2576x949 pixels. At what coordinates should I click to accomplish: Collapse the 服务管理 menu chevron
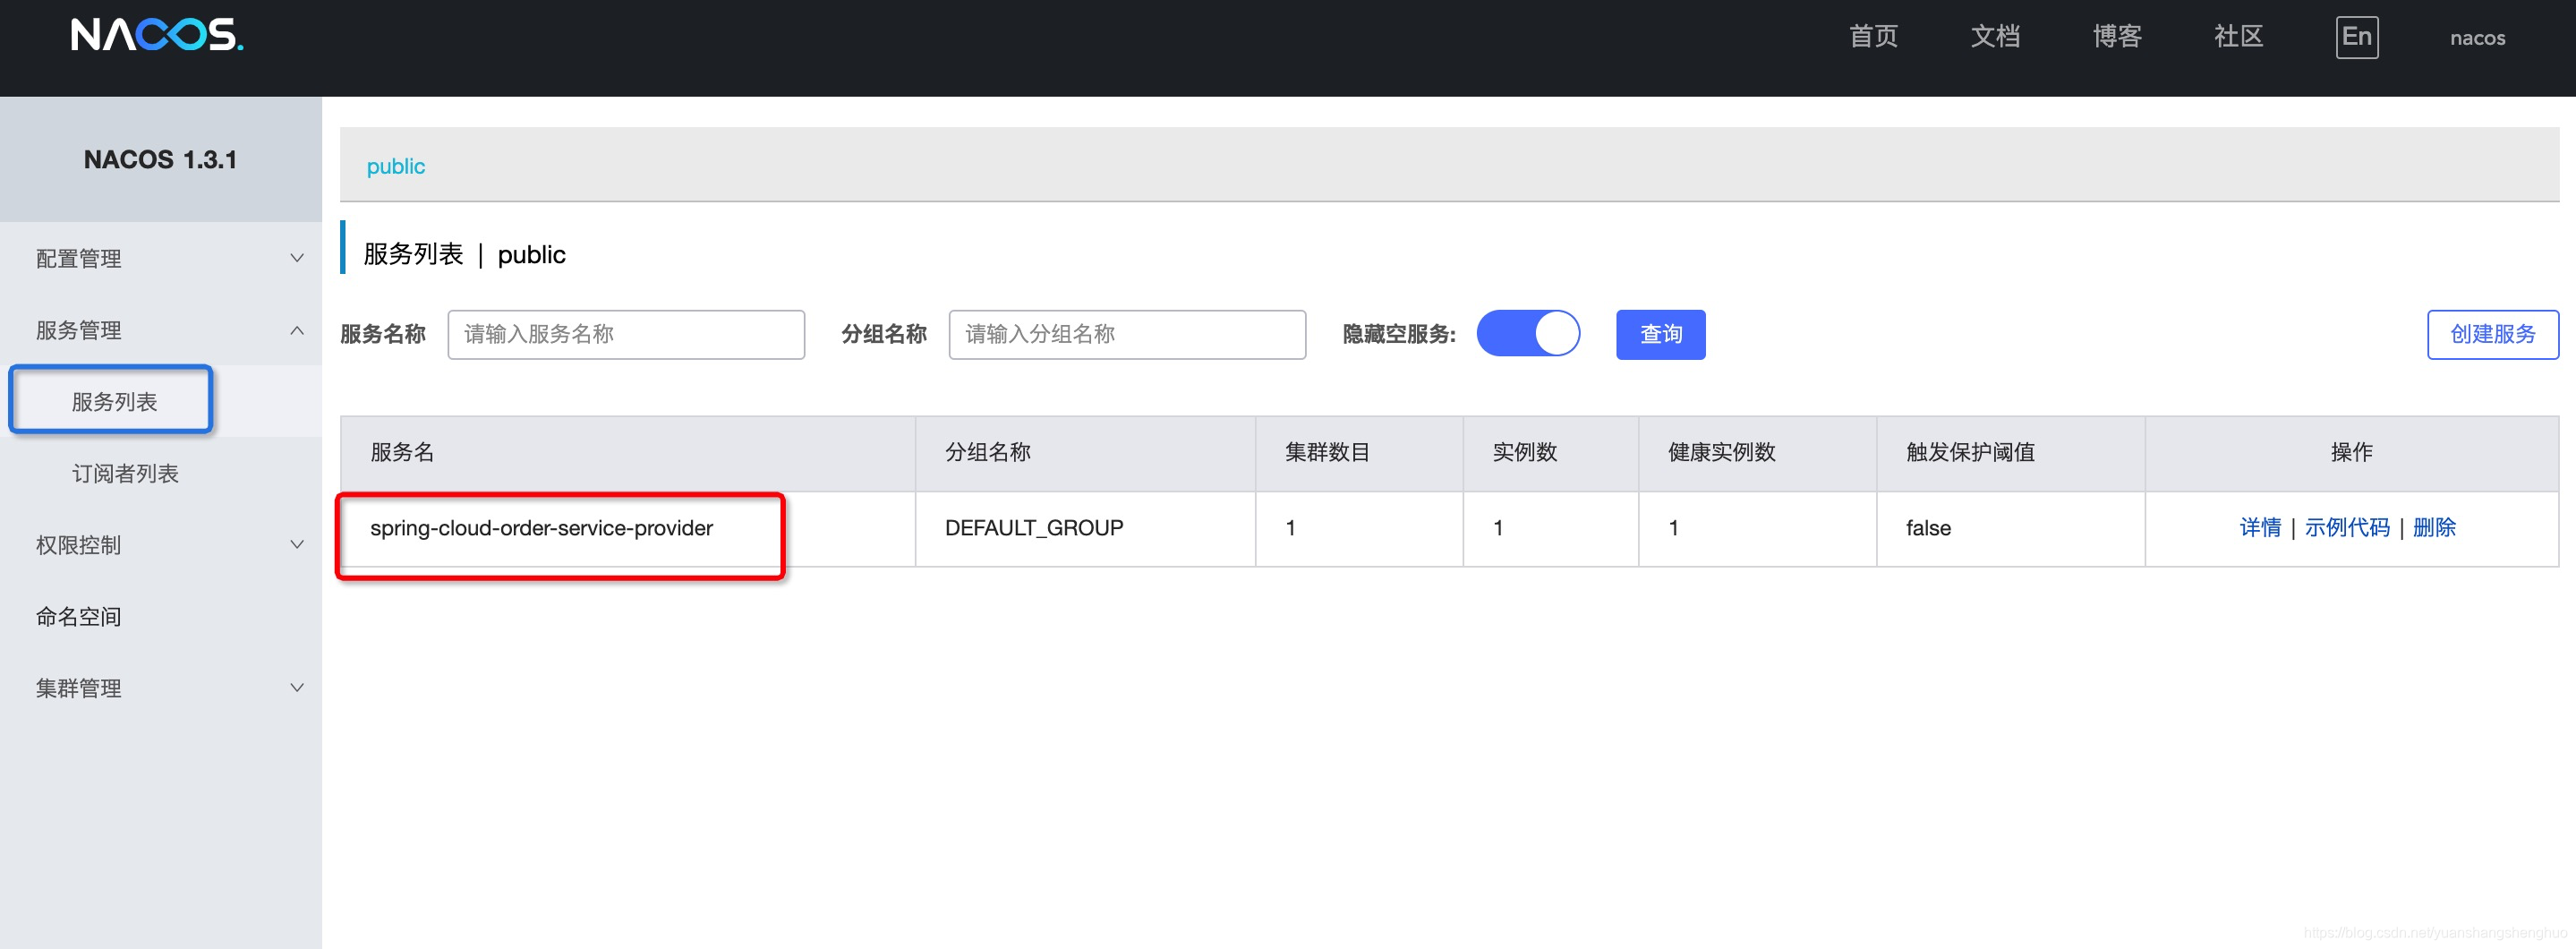click(297, 330)
